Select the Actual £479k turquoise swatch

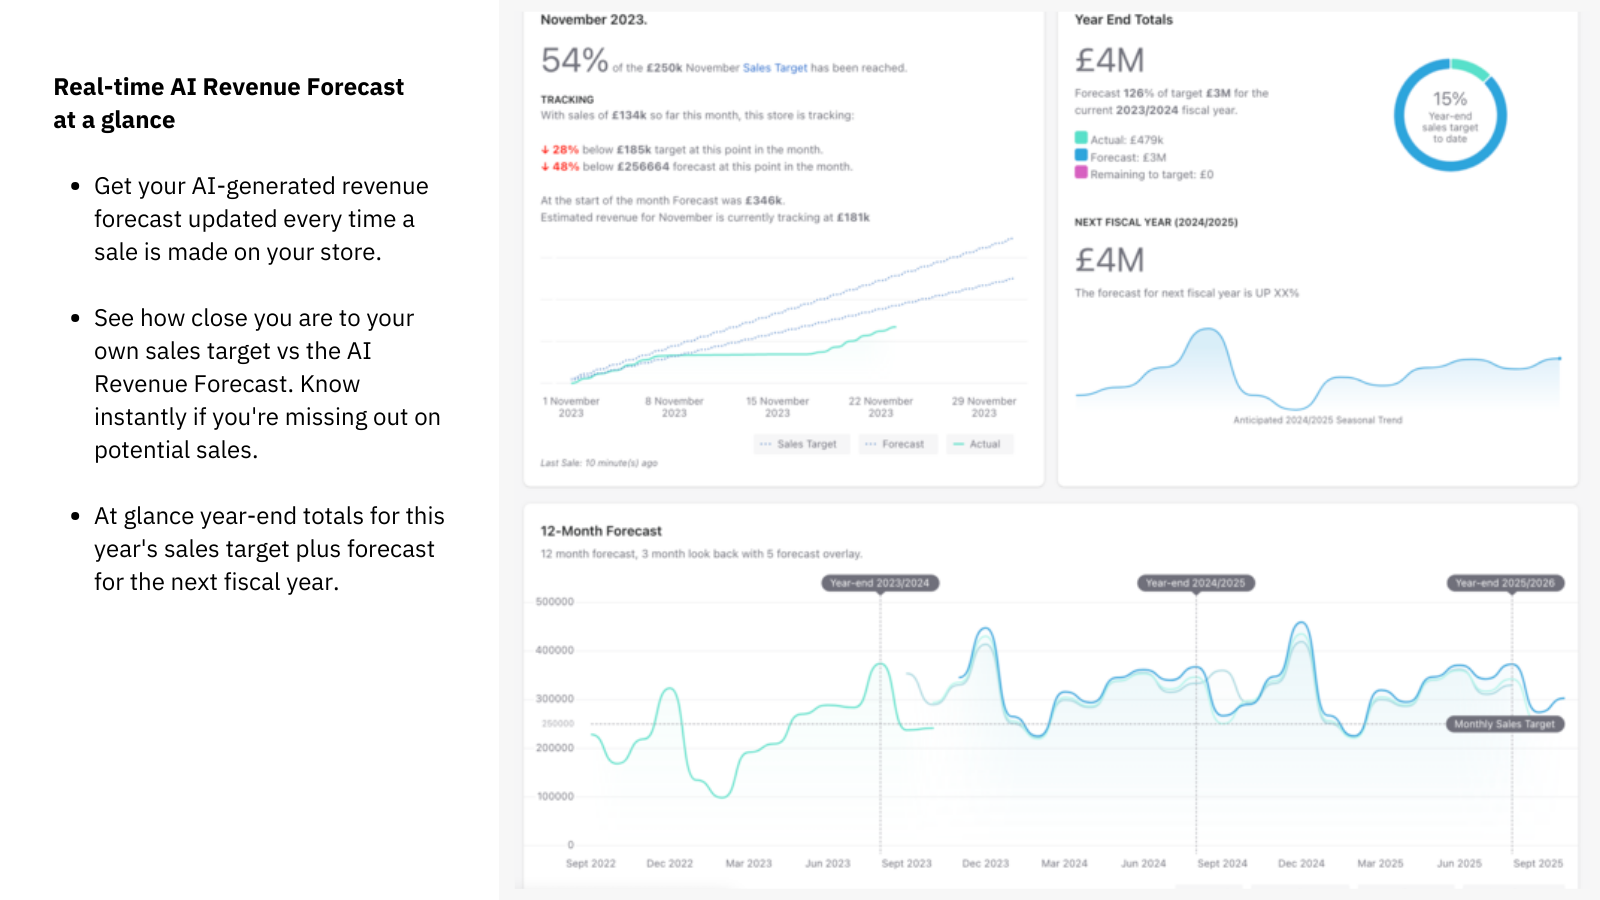coord(1081,138)
